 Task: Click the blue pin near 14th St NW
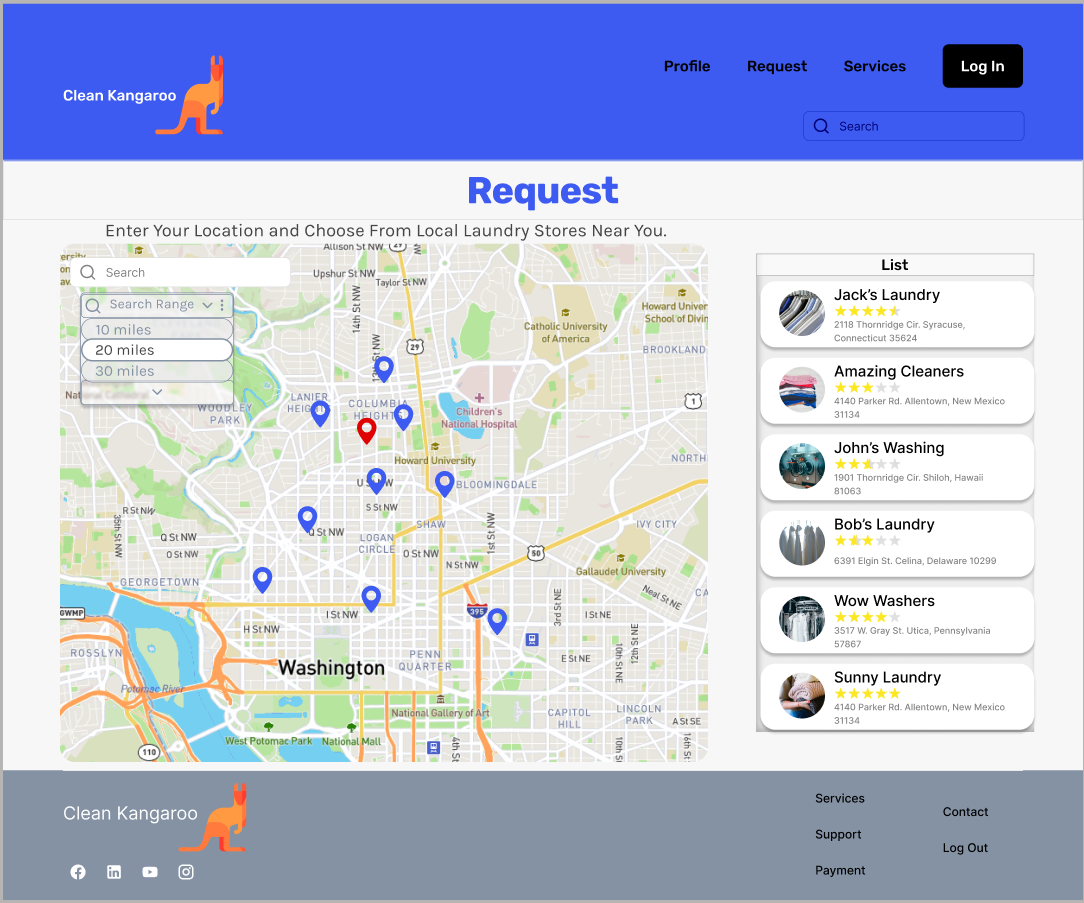click(x=384, y=369)
